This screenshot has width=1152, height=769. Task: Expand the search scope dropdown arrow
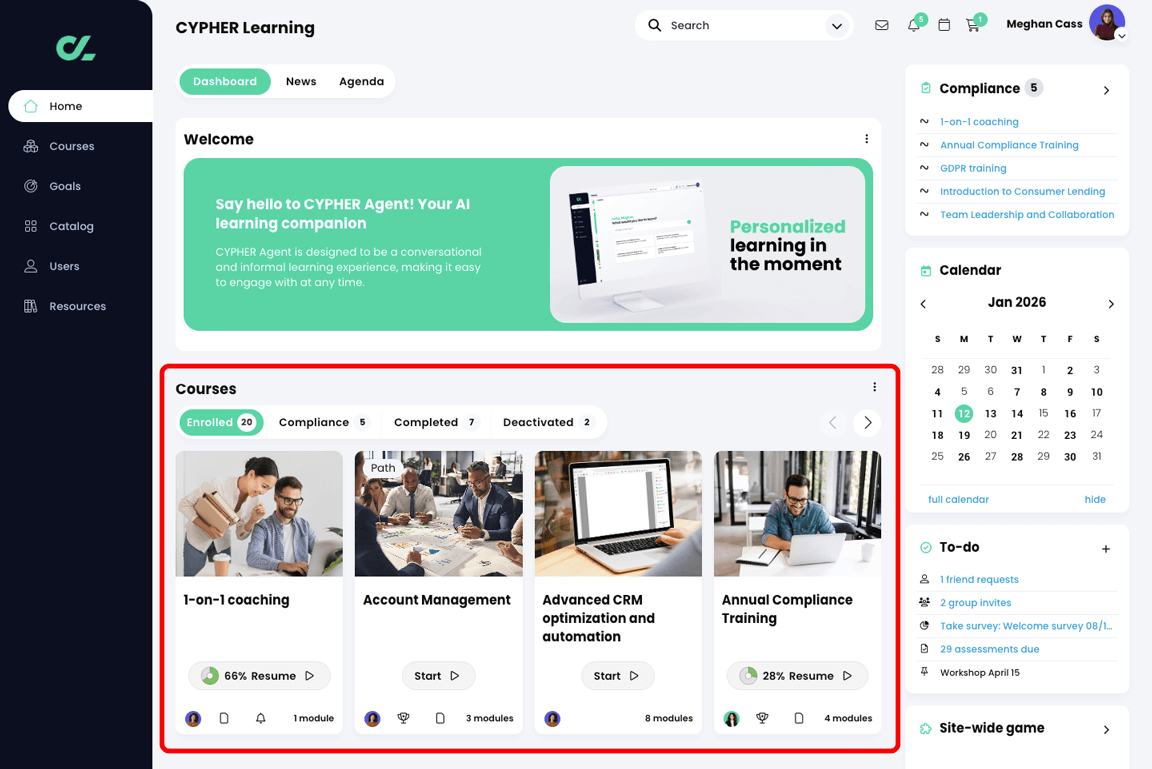click(x=837, y=25)
